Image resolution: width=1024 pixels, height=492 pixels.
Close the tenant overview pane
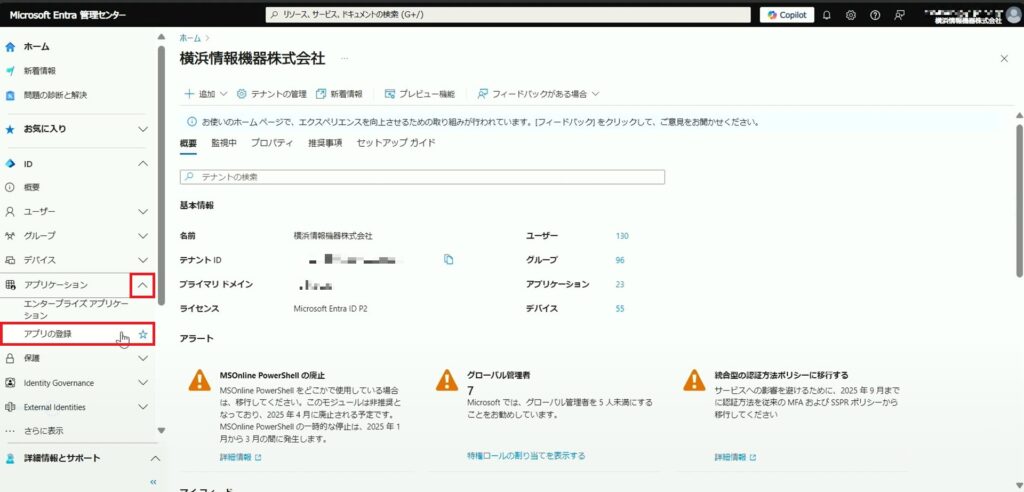(x=1004, y=59)
